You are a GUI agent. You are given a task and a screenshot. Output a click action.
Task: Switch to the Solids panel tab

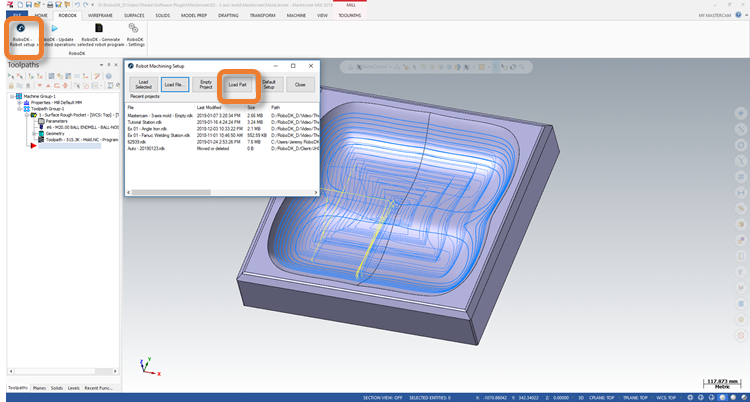[56, 387]
